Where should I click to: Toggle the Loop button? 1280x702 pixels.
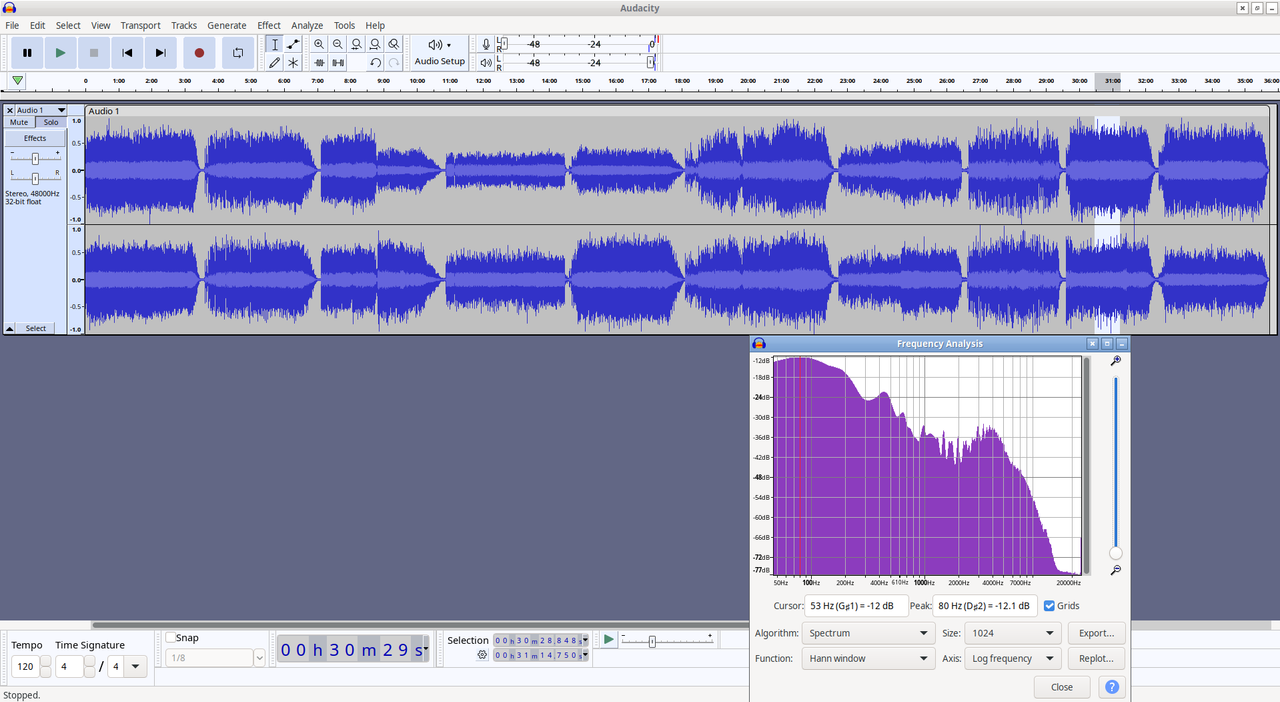click(x=237, y=53)
